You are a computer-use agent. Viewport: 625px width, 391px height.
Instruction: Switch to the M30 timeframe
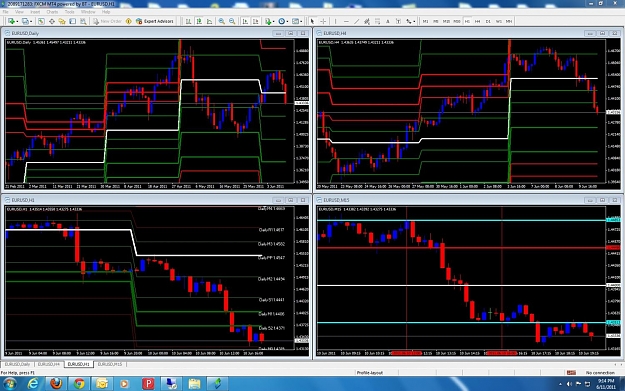[457, 21]
